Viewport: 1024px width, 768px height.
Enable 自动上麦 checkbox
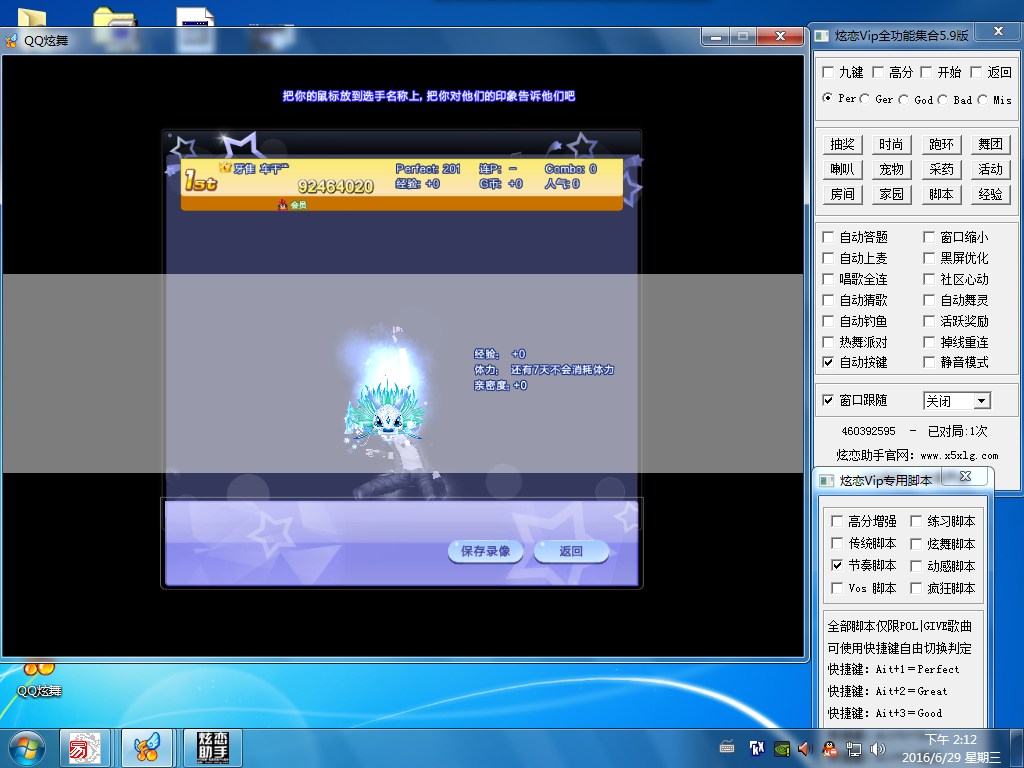[x=828, y=258]
